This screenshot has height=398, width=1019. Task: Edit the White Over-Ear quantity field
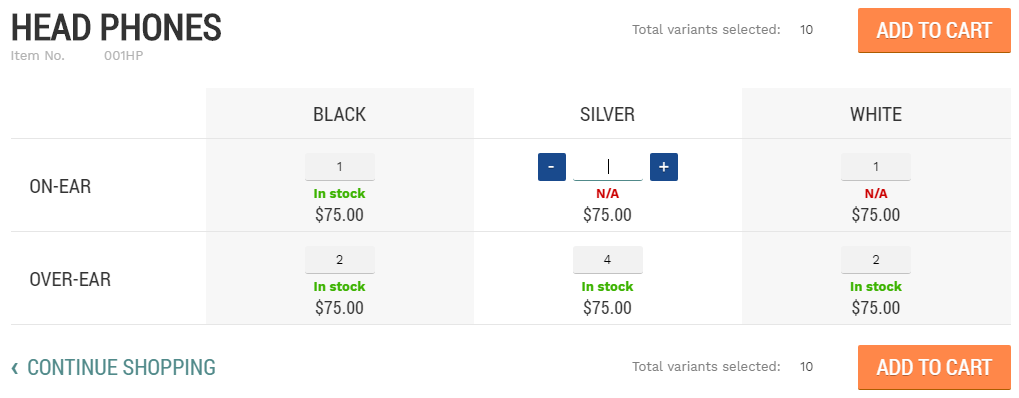[x=876, y=260]
